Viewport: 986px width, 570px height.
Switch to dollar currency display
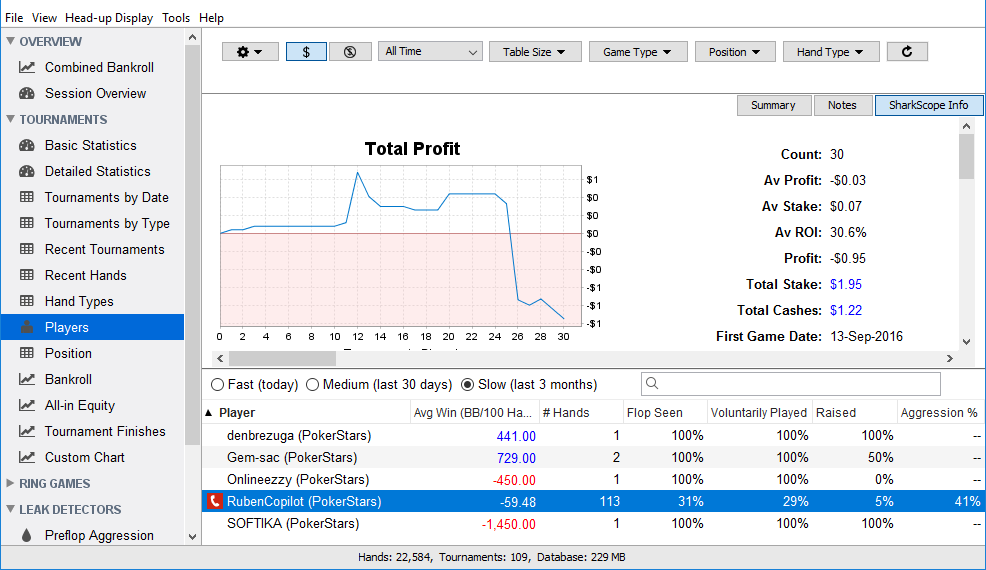click(306, 52)
